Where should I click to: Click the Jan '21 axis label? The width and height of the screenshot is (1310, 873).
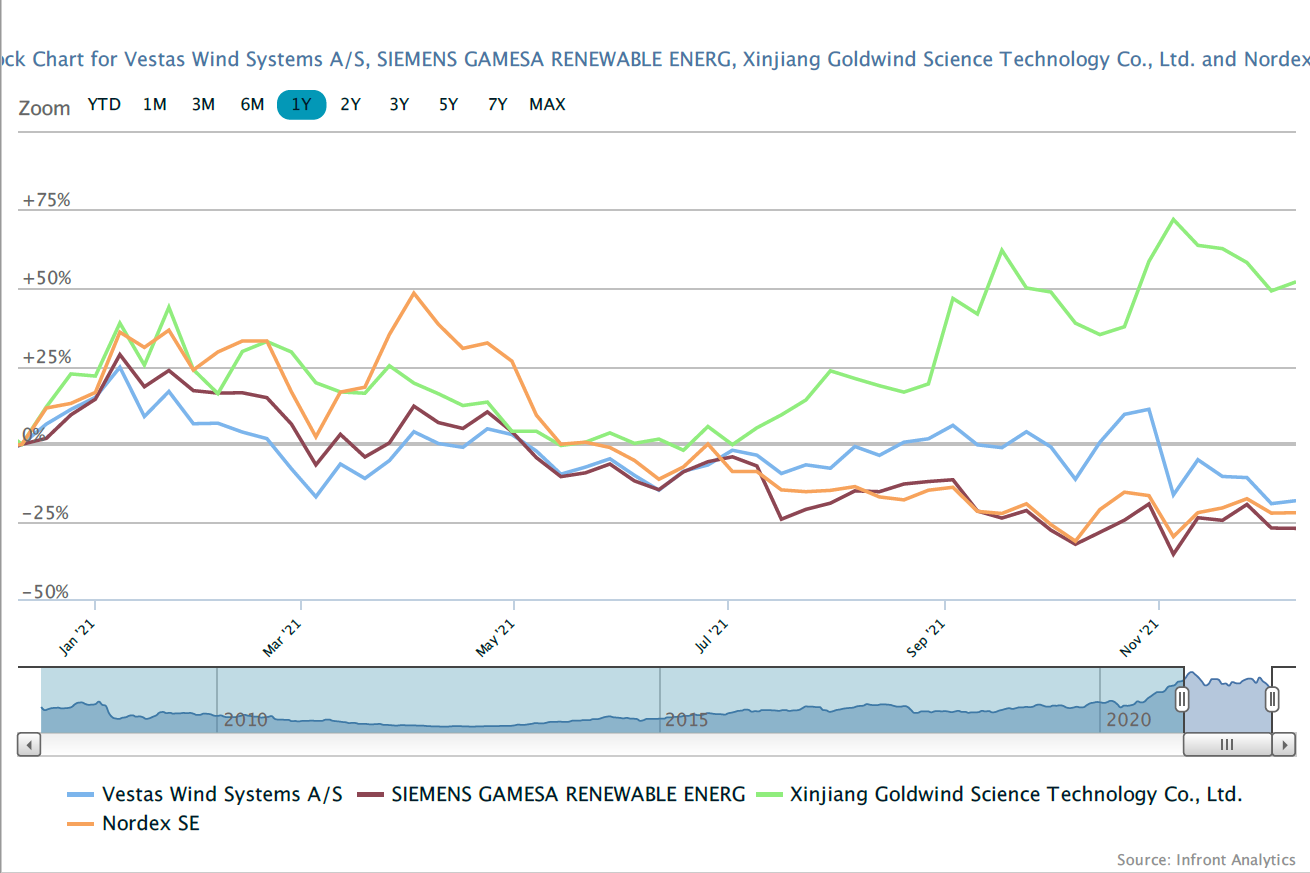point(79,638)
